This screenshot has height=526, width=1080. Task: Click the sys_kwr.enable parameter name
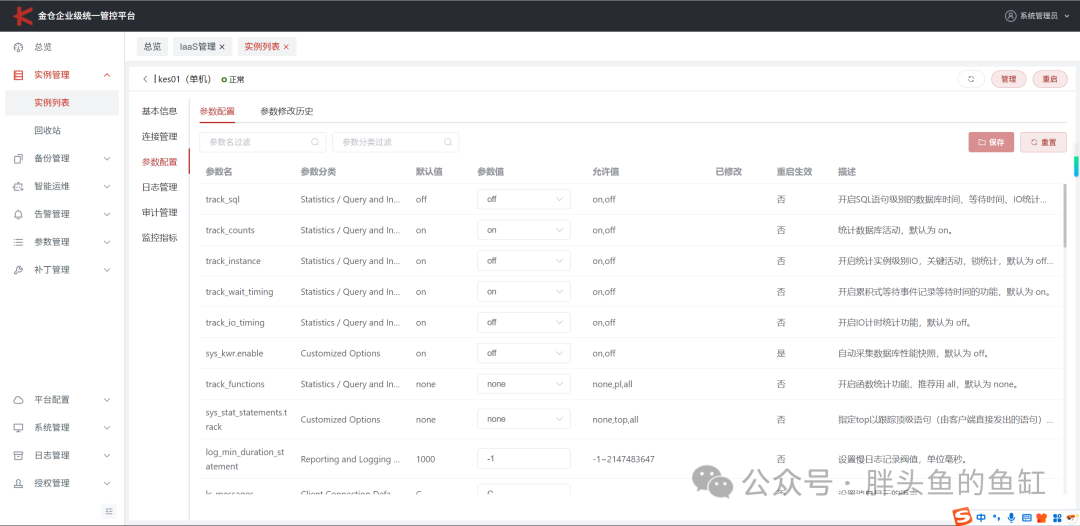pyautogui.click(x=235, y=353)
